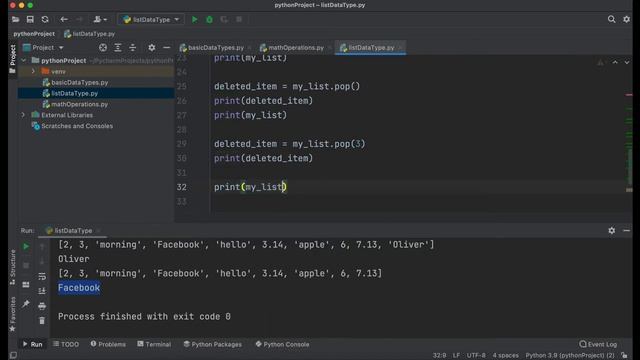Open Run panel settings gear
Viewport: 640px width, 360px height.
coord(611,231)
